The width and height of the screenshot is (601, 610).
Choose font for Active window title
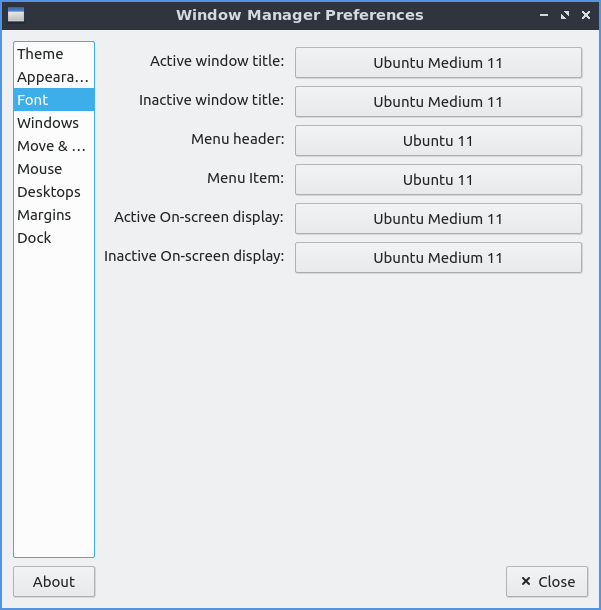438,63
